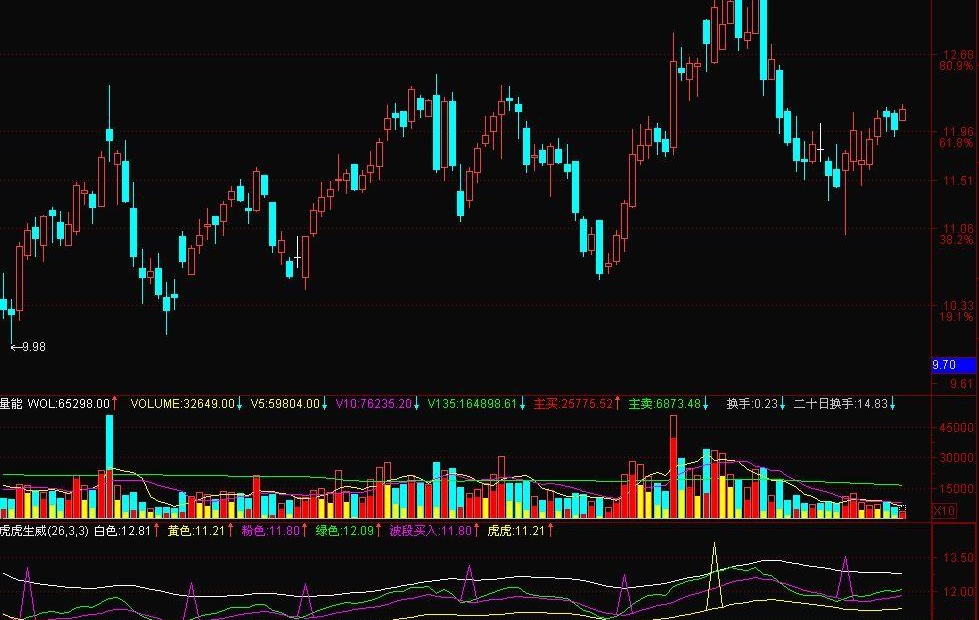Viewport: 979px width, 620px height.
Task: Select the 黄色:11.21 line value
Action: click(x=196, y=531)
